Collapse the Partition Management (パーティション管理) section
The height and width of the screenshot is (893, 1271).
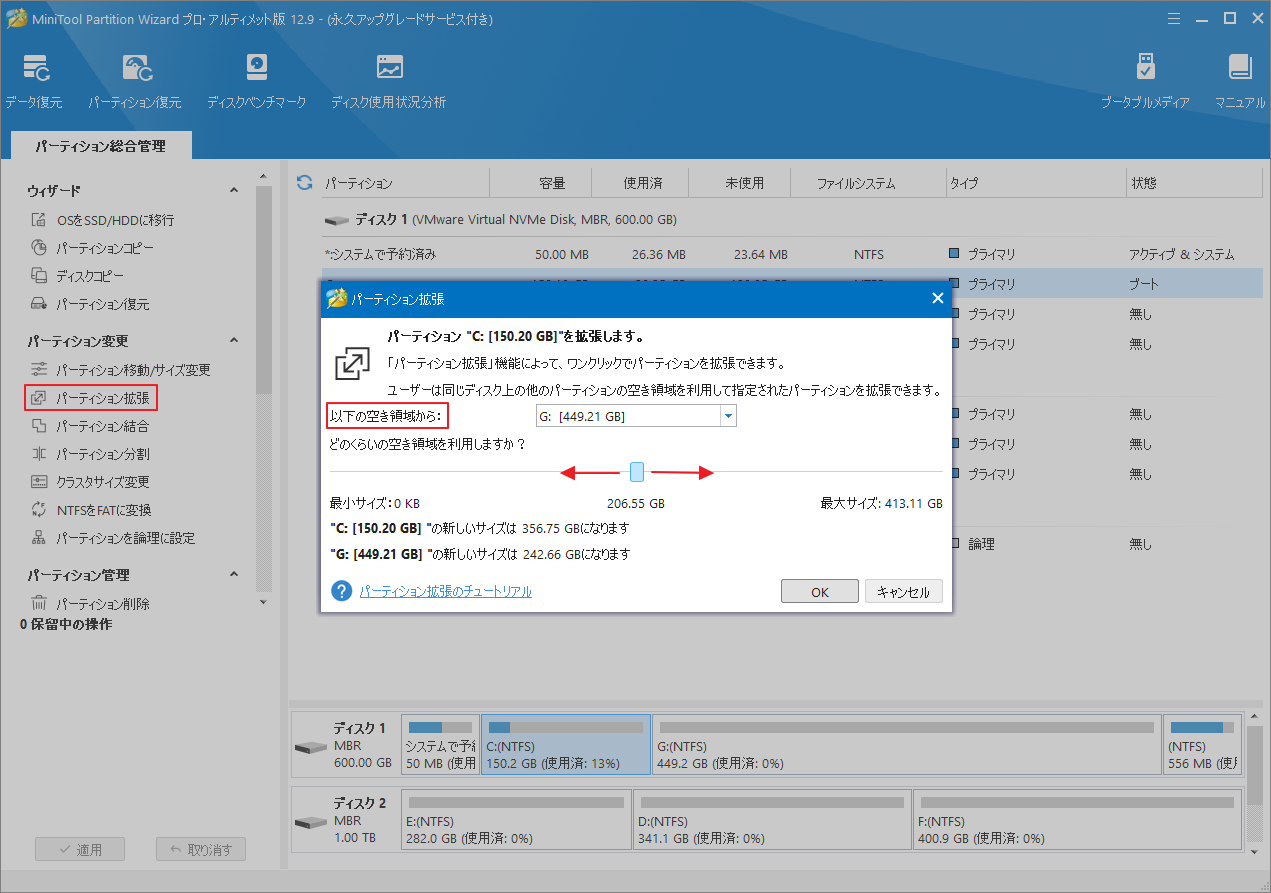point(234,574)
